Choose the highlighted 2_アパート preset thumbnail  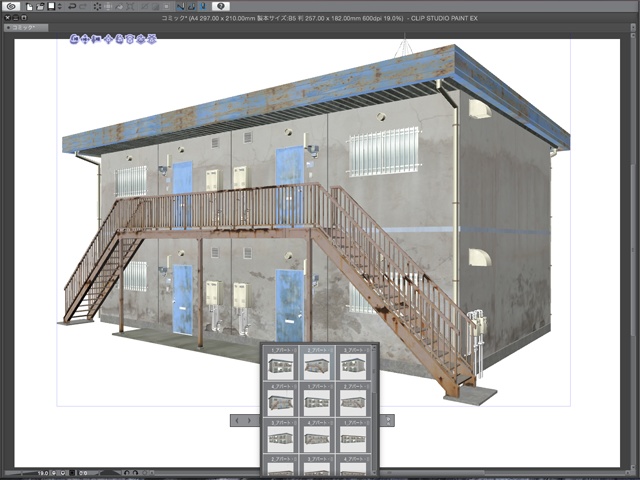tap(317, 362)
